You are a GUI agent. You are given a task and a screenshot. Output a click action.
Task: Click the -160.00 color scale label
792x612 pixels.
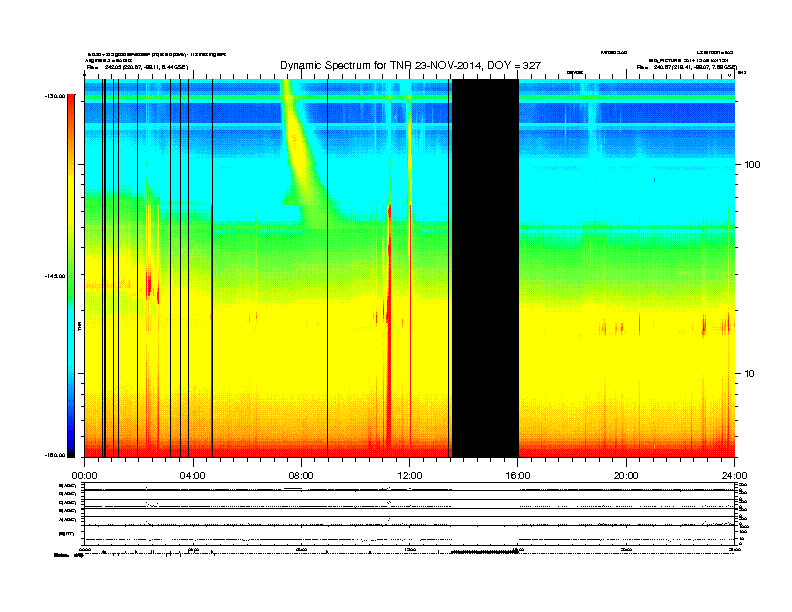coord(55,455)
